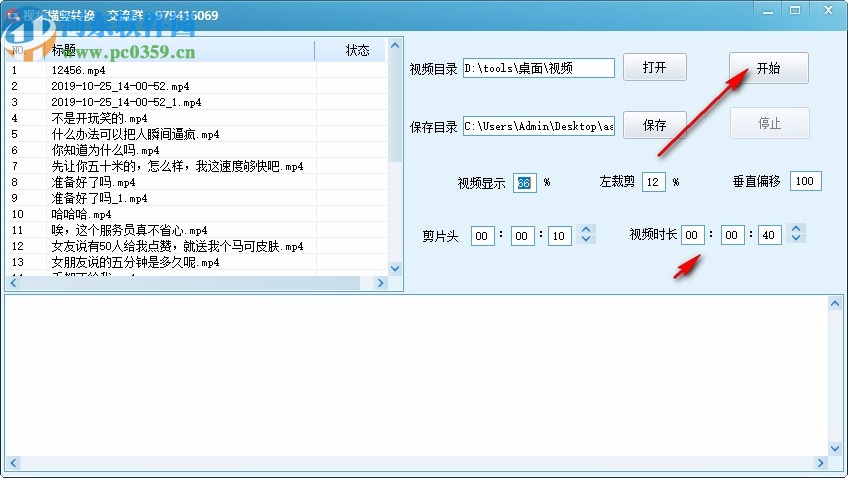
Task: Close the application window
Action: pos(828,10)
